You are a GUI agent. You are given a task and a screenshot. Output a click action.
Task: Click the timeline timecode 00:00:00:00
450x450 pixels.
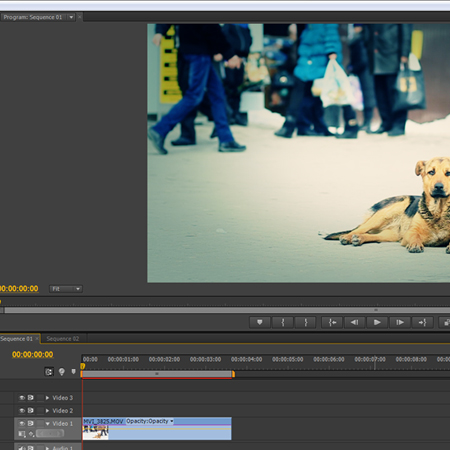pyautogui.click(x=33, y=354)
